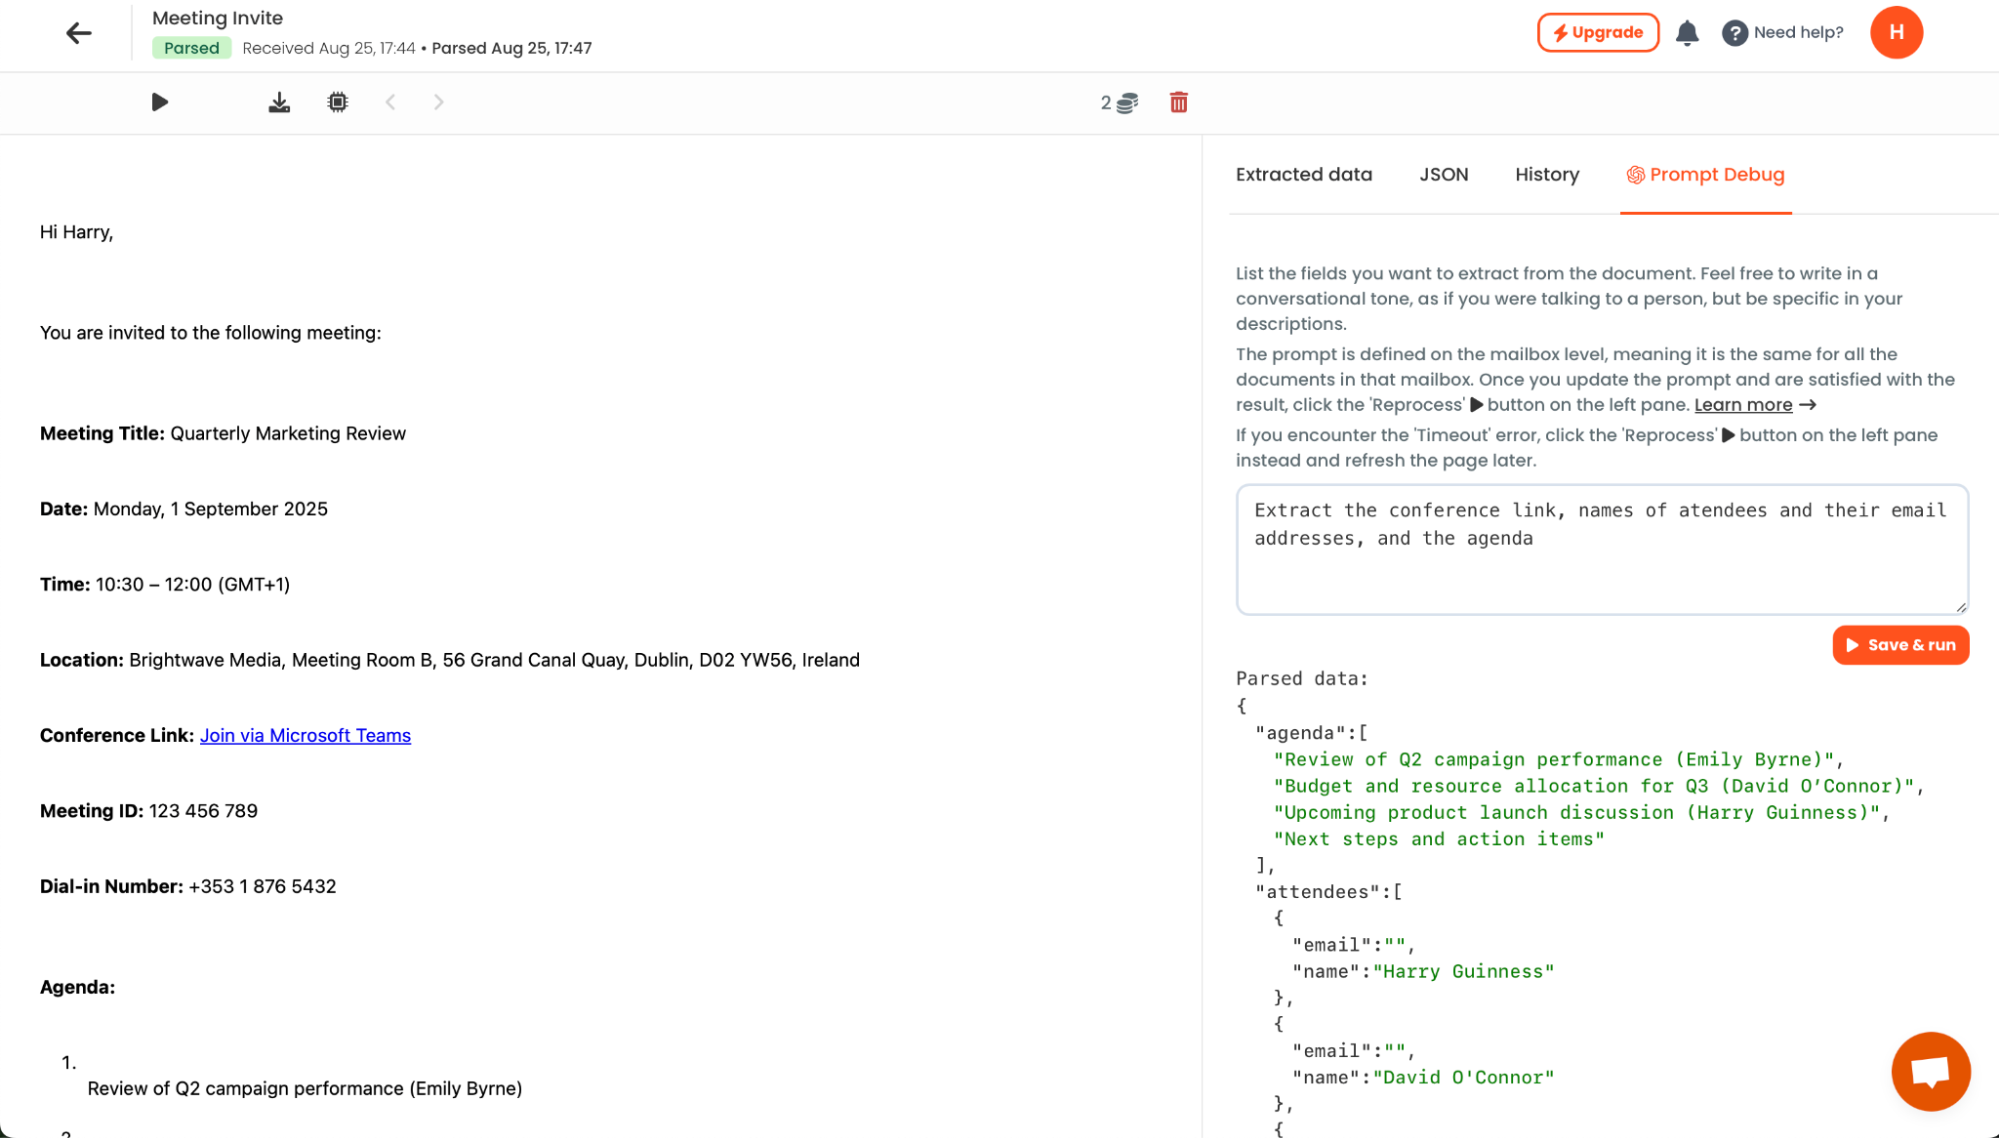
Task: Click the Need help? question icon
Action: coord(1734,33)
